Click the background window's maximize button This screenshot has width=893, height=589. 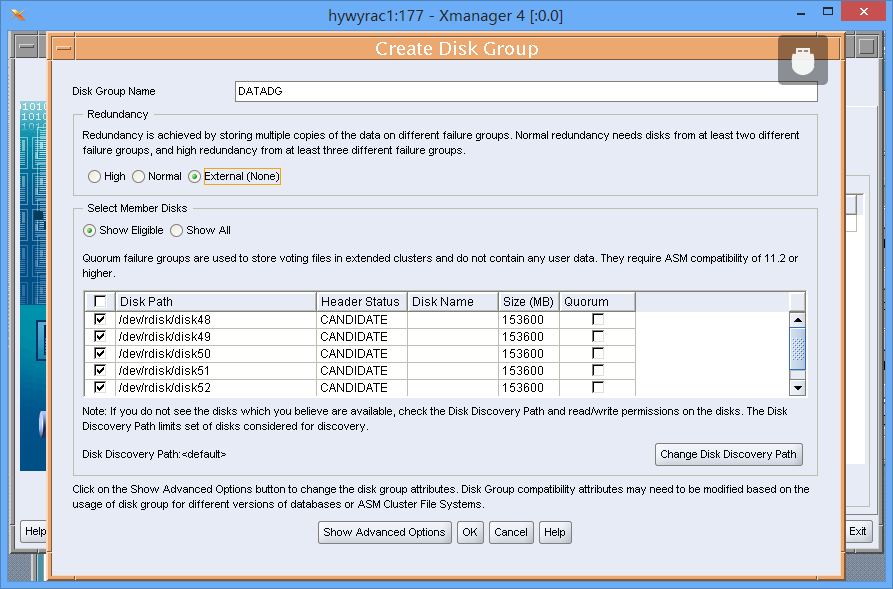[x=866, y=46]
